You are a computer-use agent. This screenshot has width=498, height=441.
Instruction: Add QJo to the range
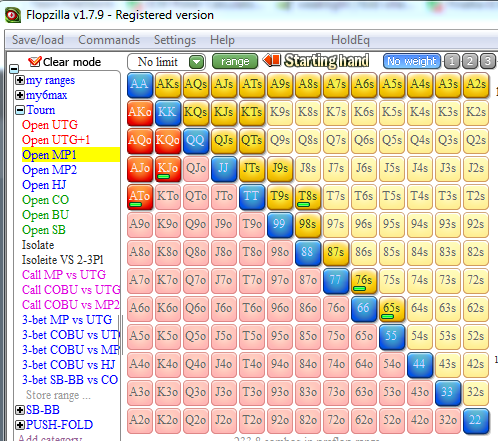(196, 169)
